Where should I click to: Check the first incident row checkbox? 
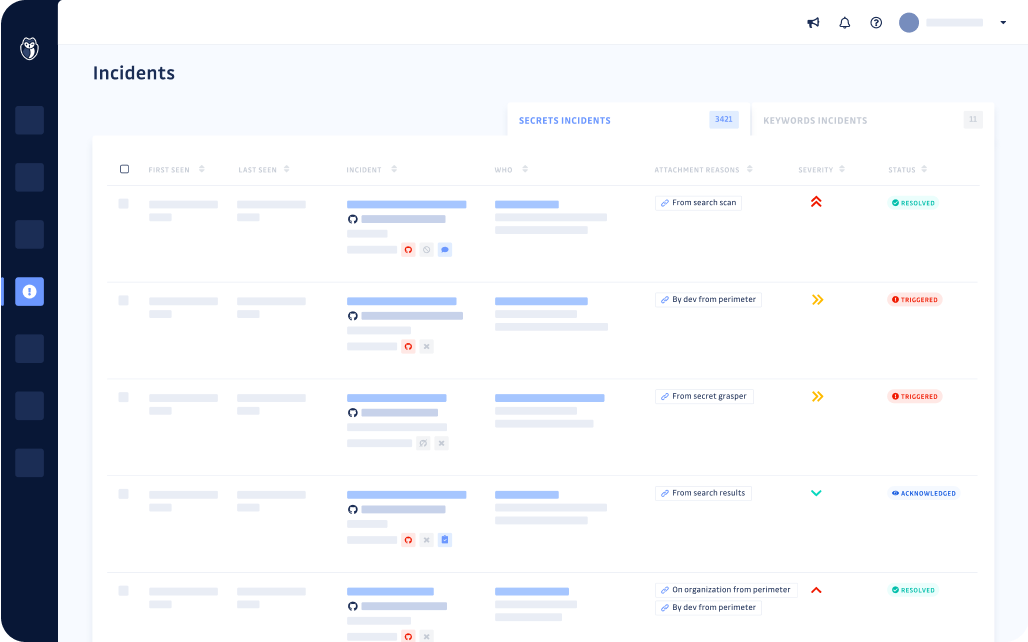pos(124,203)
